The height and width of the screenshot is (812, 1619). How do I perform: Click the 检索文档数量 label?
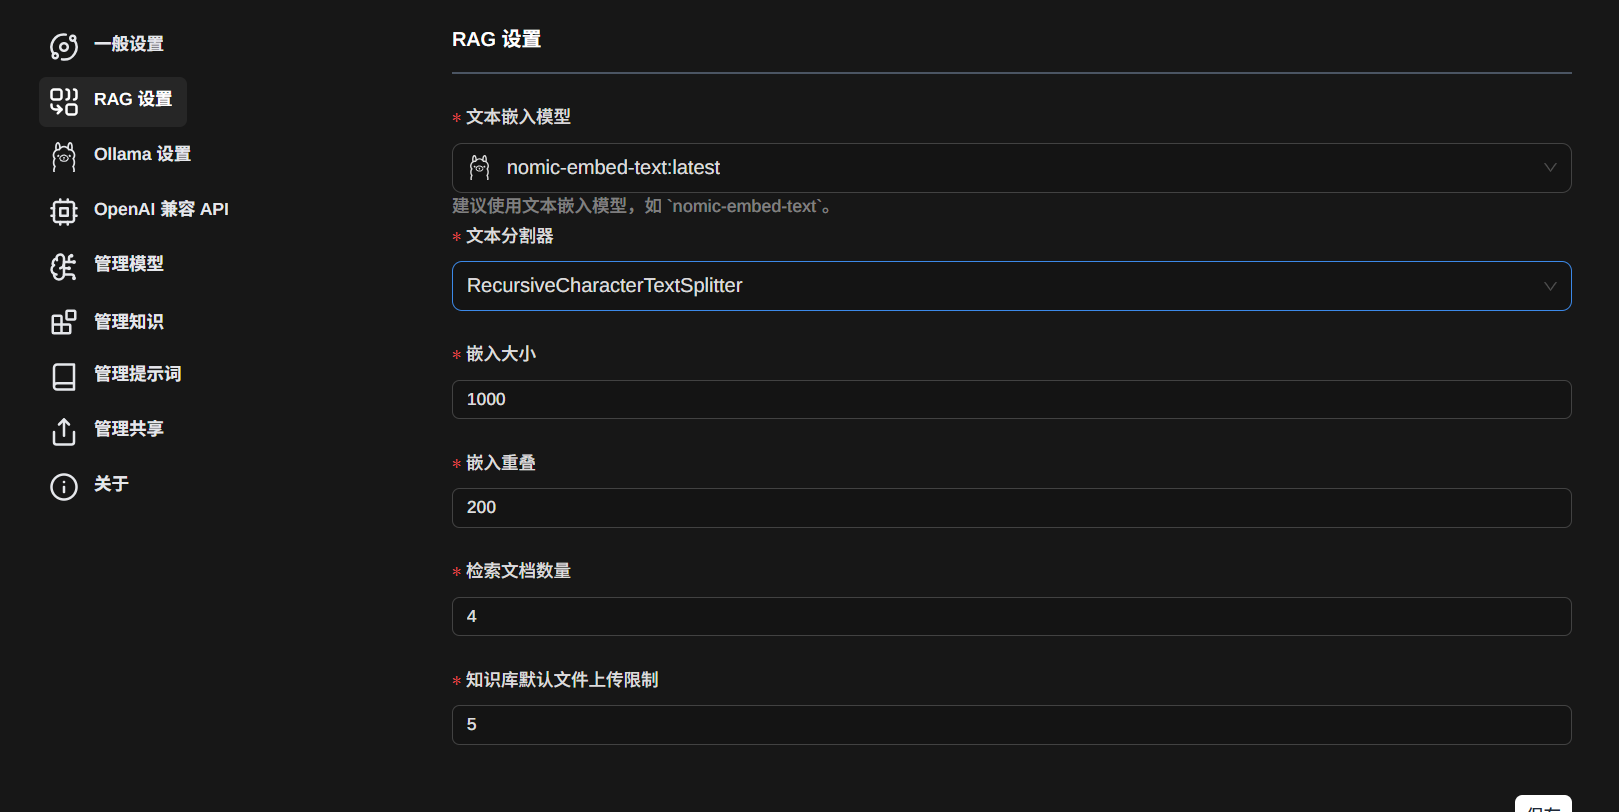pos(518,571)
